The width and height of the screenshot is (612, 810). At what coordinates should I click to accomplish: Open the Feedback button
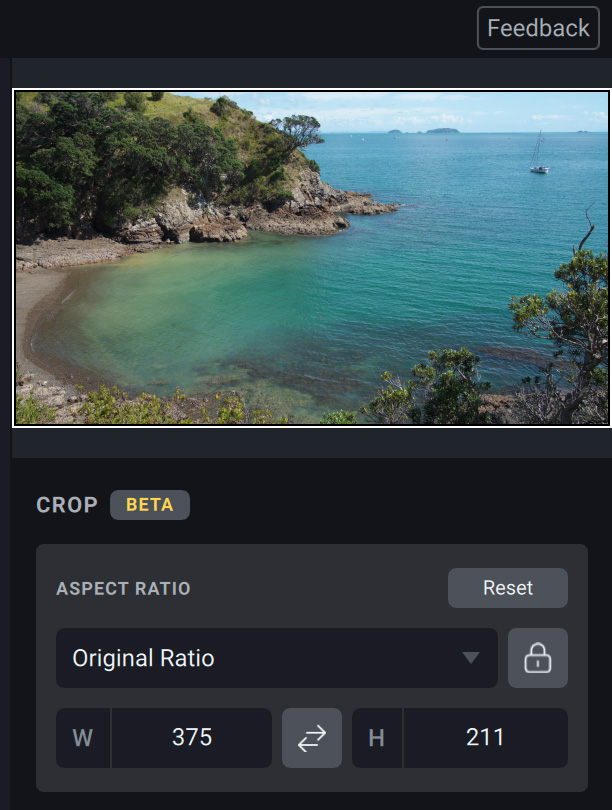click(x=538, y=28)
